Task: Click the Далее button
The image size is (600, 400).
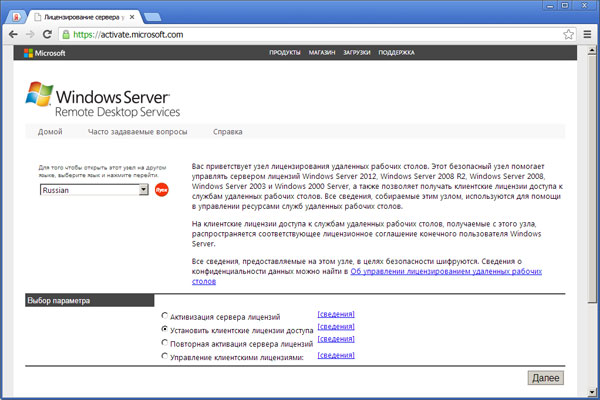Action: pyautogui.click(x=546, y=378)
